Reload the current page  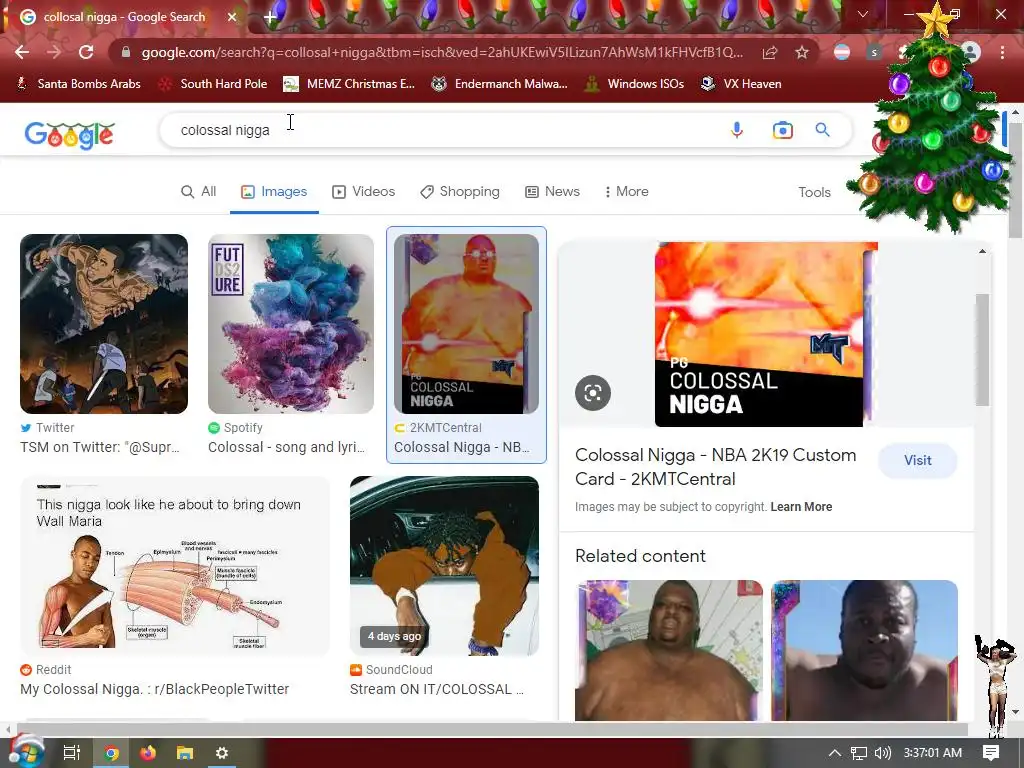[x=86, y=52]
